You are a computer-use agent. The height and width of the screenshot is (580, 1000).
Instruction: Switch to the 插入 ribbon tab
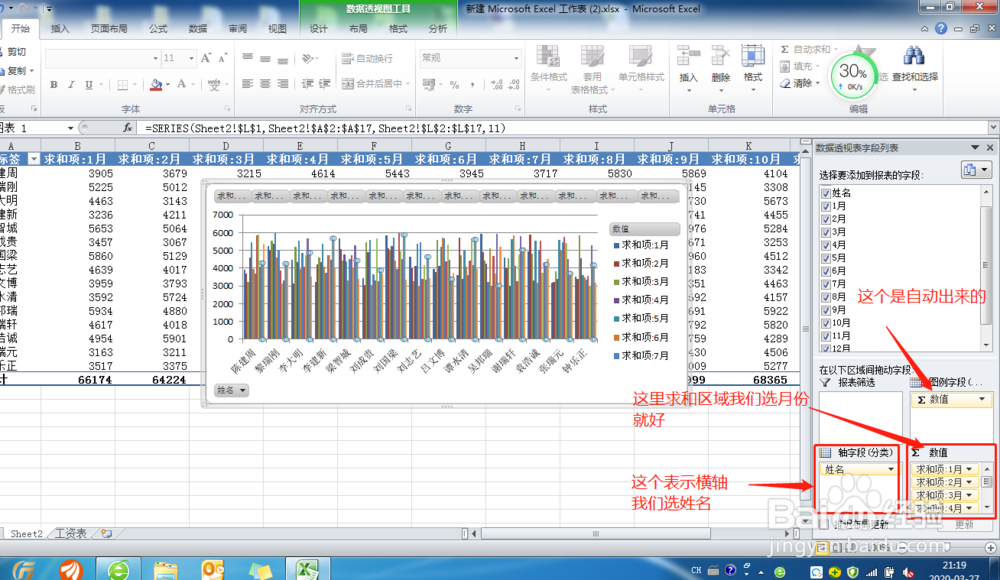coord(60,29)
